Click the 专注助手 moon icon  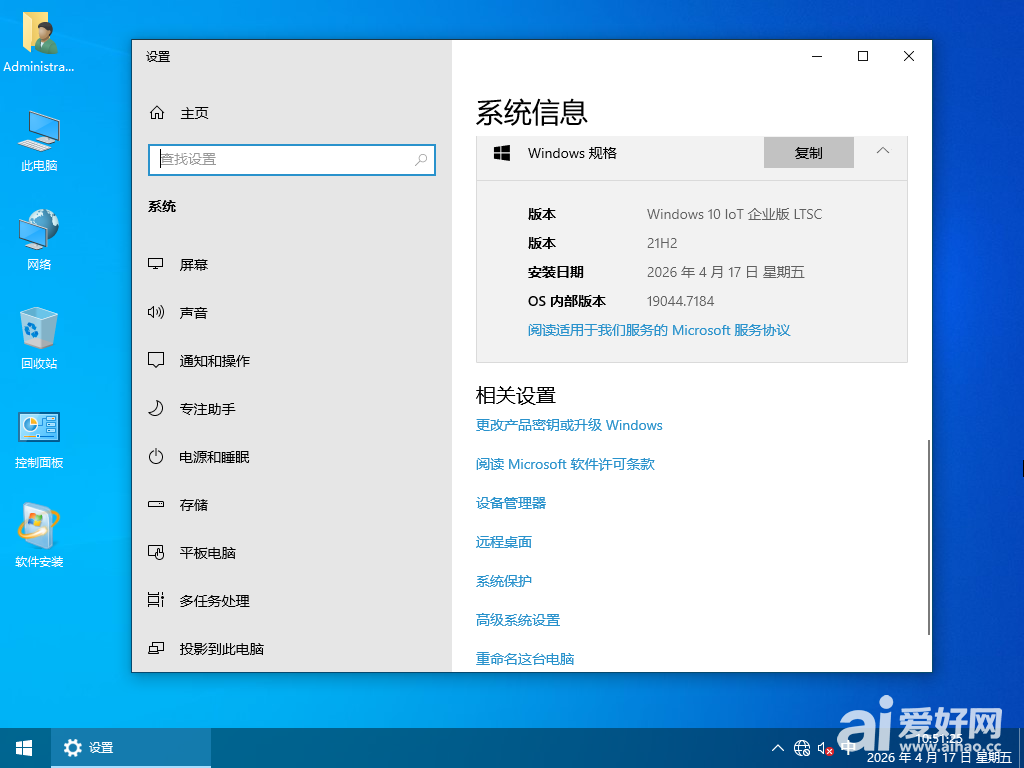[155, 409]
